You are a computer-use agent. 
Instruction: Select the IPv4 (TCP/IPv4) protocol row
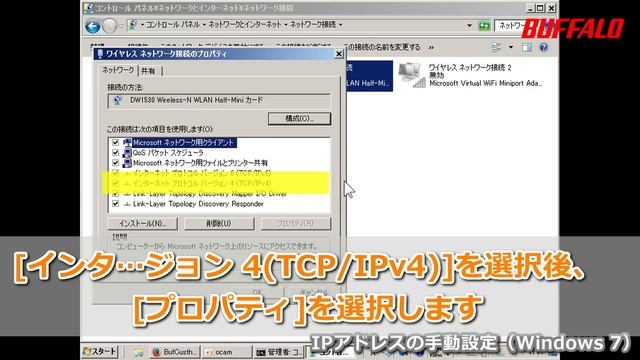(x=202, y=183)
